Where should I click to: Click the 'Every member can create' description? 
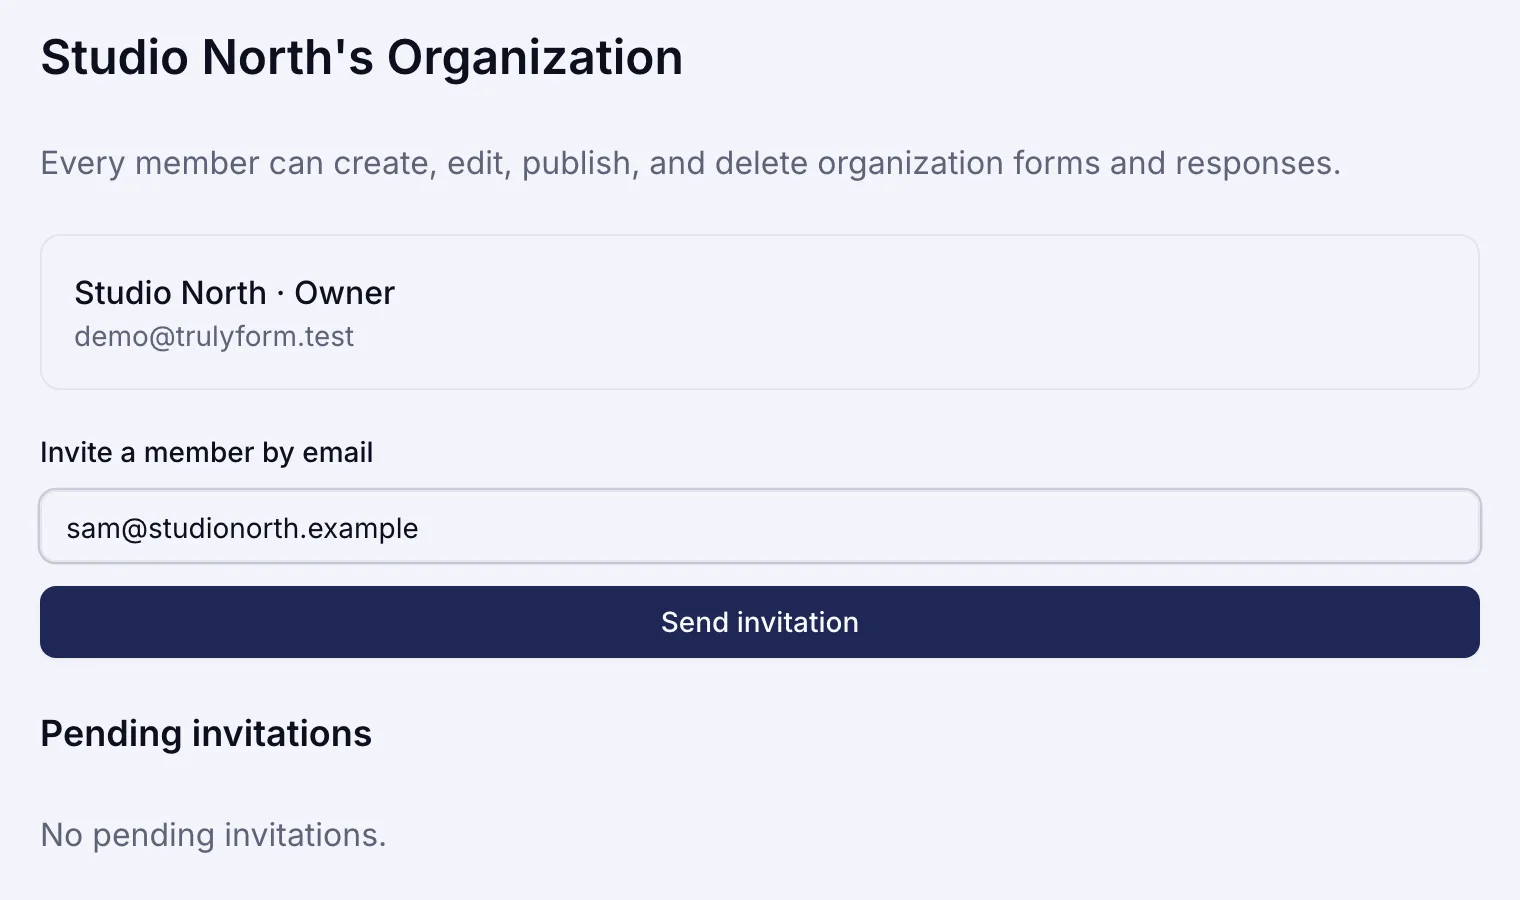point(690,163)
